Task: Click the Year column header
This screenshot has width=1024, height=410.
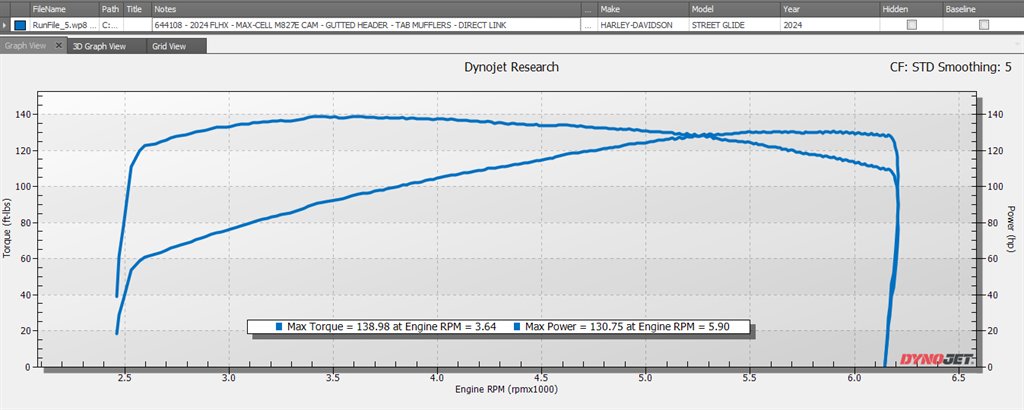Action: tap(829, 9)
